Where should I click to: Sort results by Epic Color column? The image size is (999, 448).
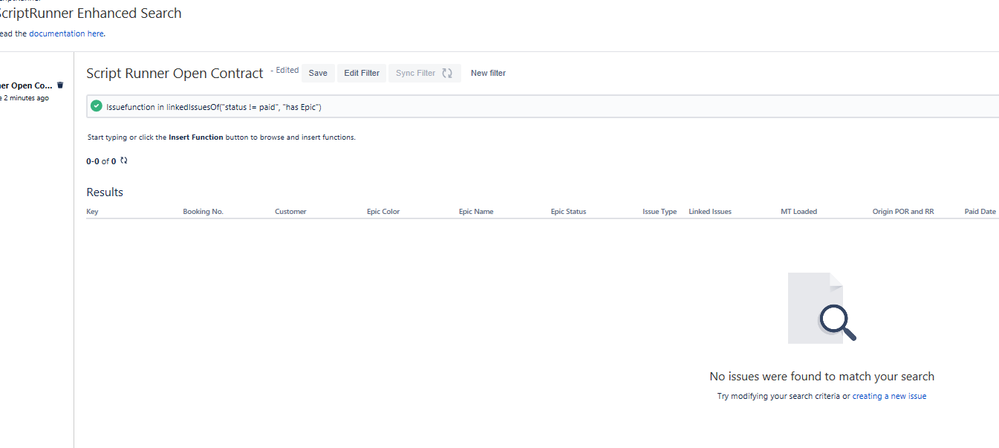[x=383, y=212]
